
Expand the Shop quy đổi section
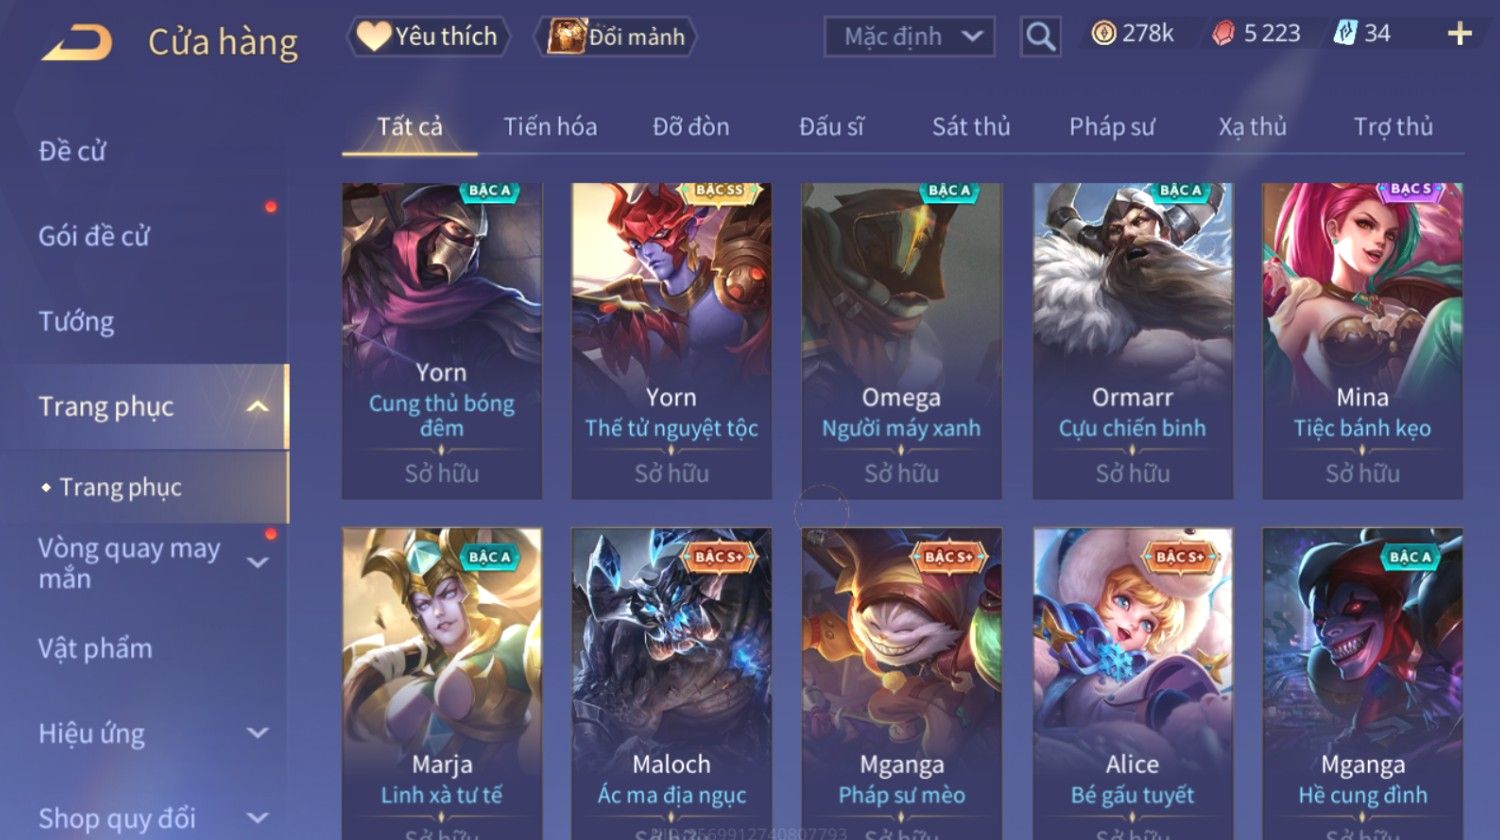pos(257,818)
